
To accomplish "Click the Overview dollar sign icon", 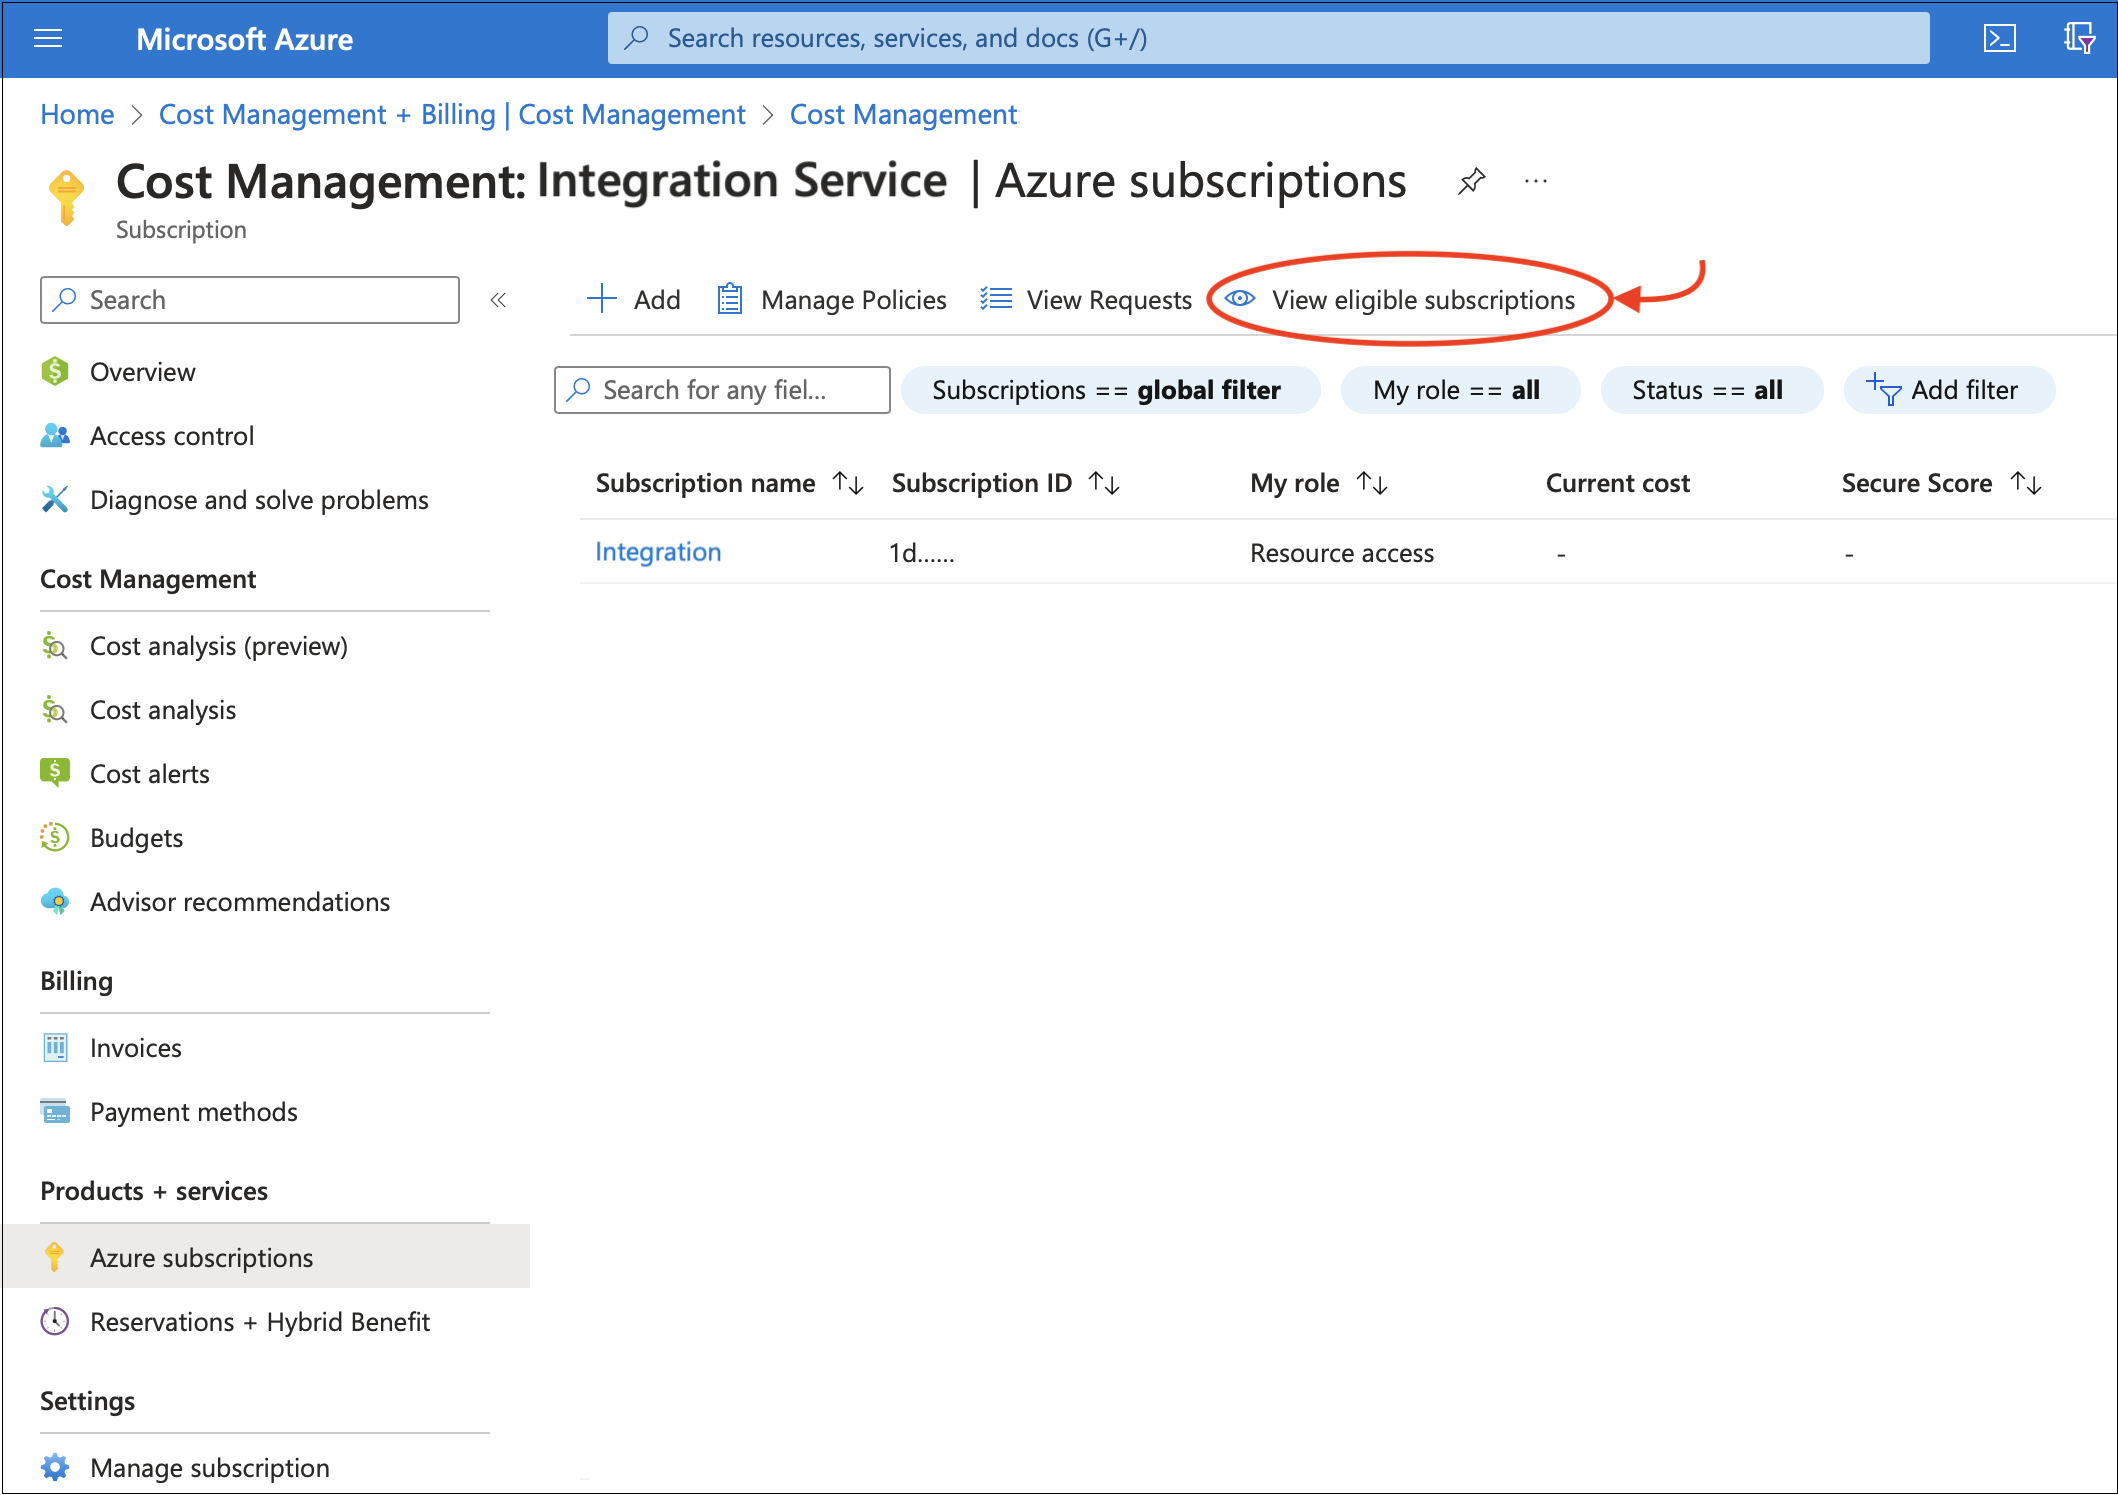I will point(57,371).
